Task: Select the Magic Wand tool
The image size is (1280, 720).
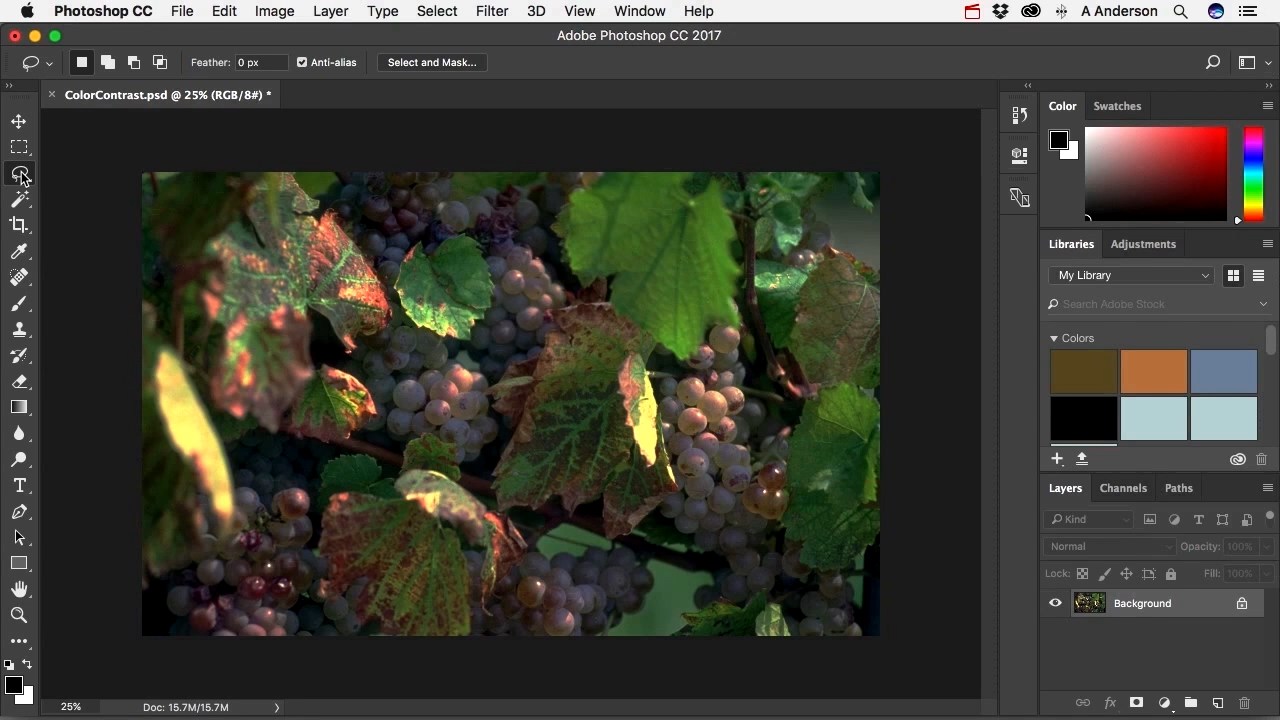Action: click(x=19, y=200)
